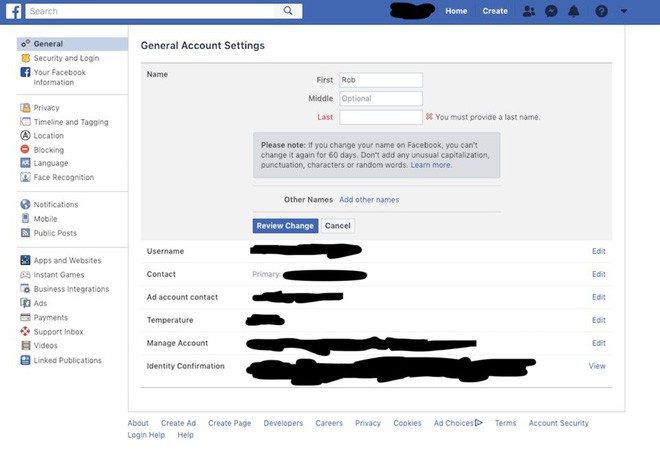The width and height of the screenshot is (660, 450).
Task: Click the First name field
Action: click(x=381, y=80)
